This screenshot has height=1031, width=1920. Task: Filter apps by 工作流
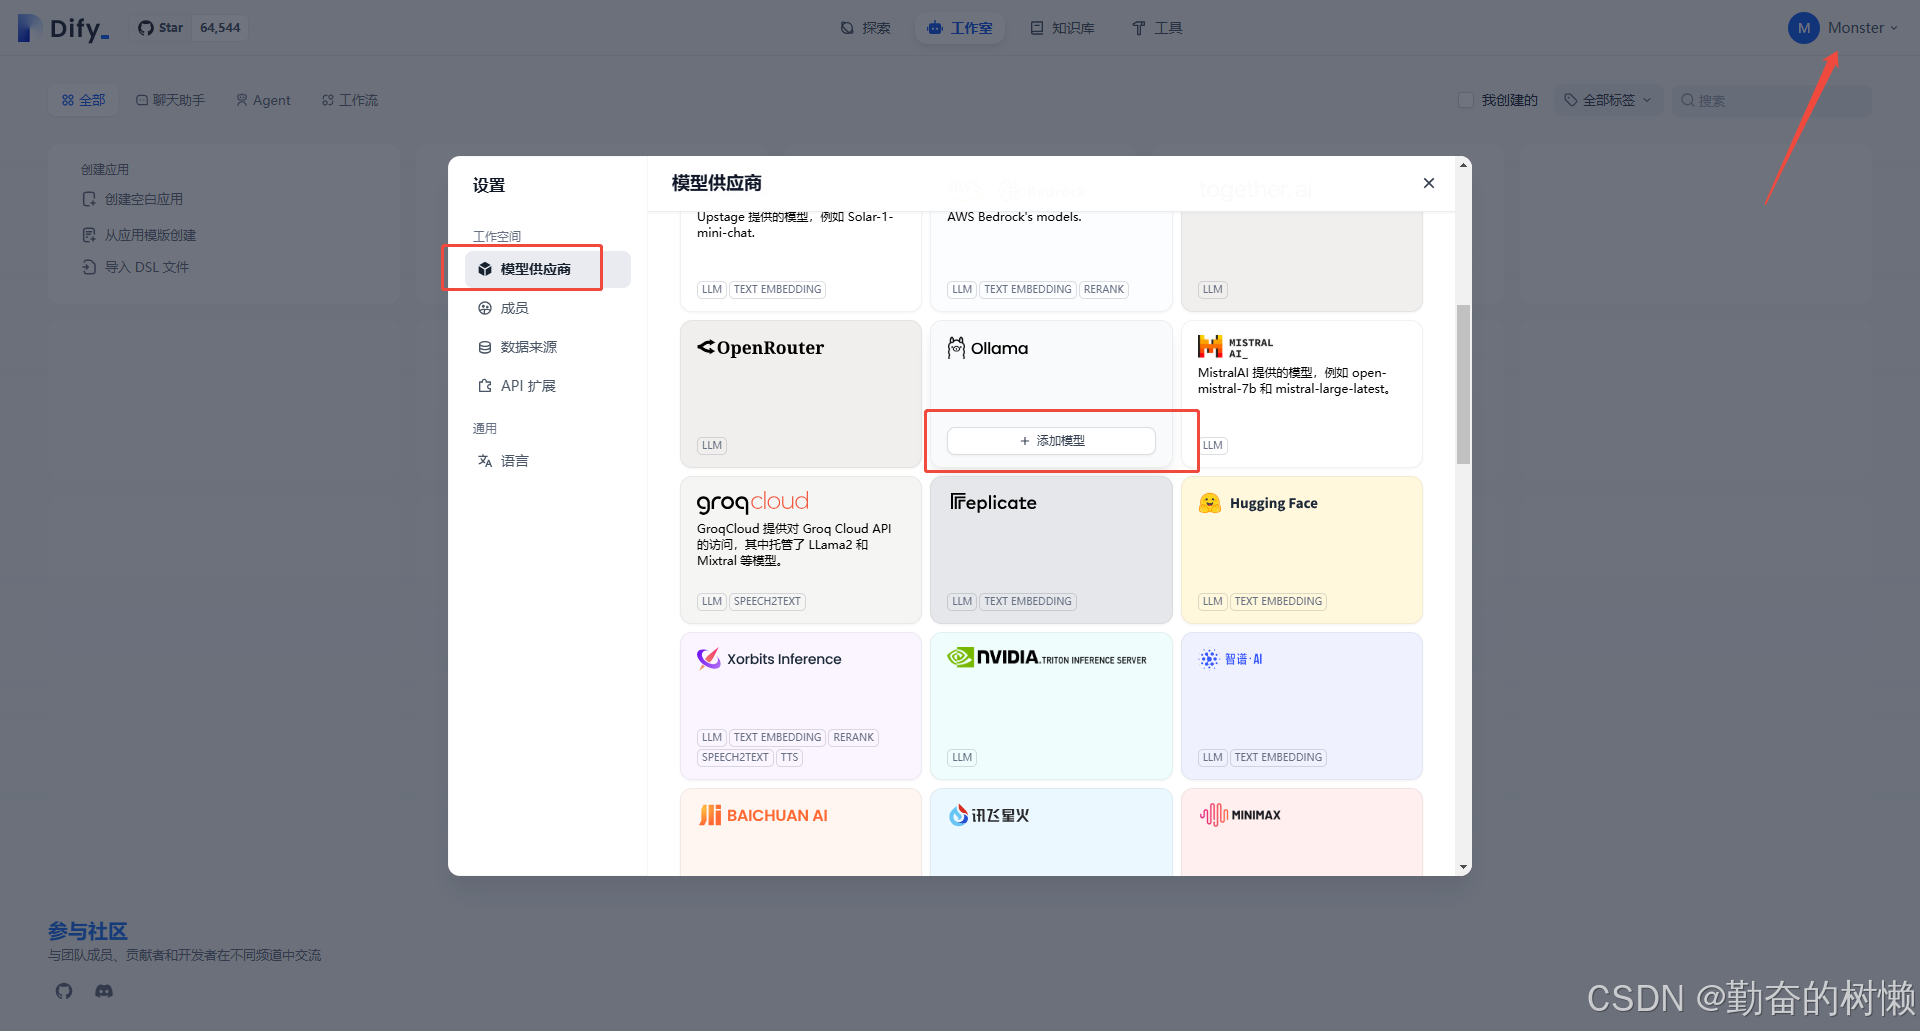(x=350, y=100)
